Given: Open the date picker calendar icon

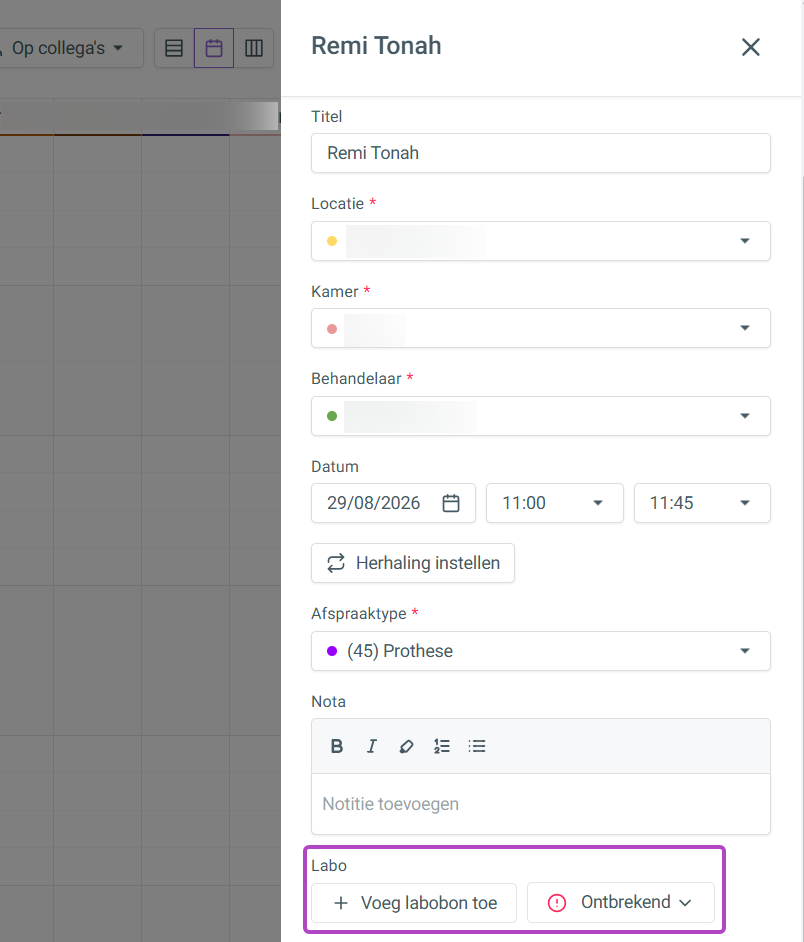Looking at the screenshot, I should (451, 503).
